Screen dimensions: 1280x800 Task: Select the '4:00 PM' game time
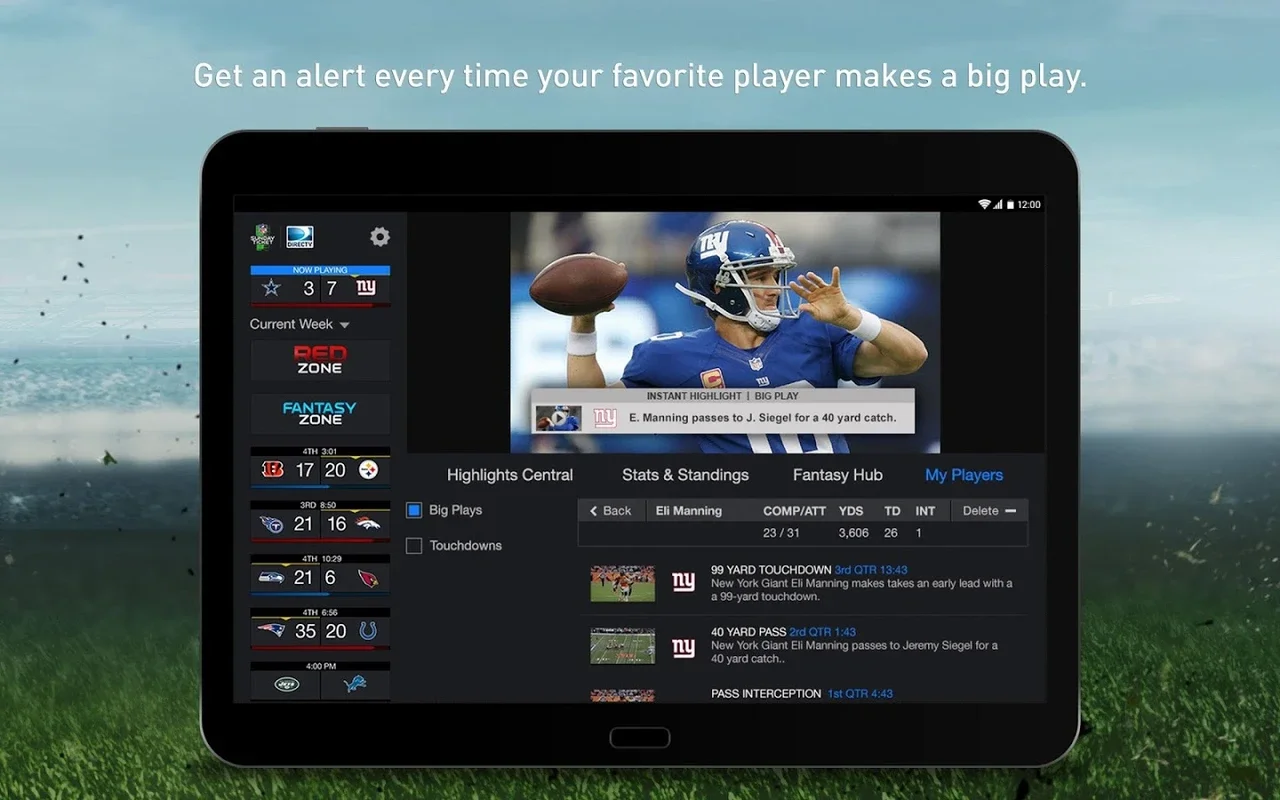320,666
